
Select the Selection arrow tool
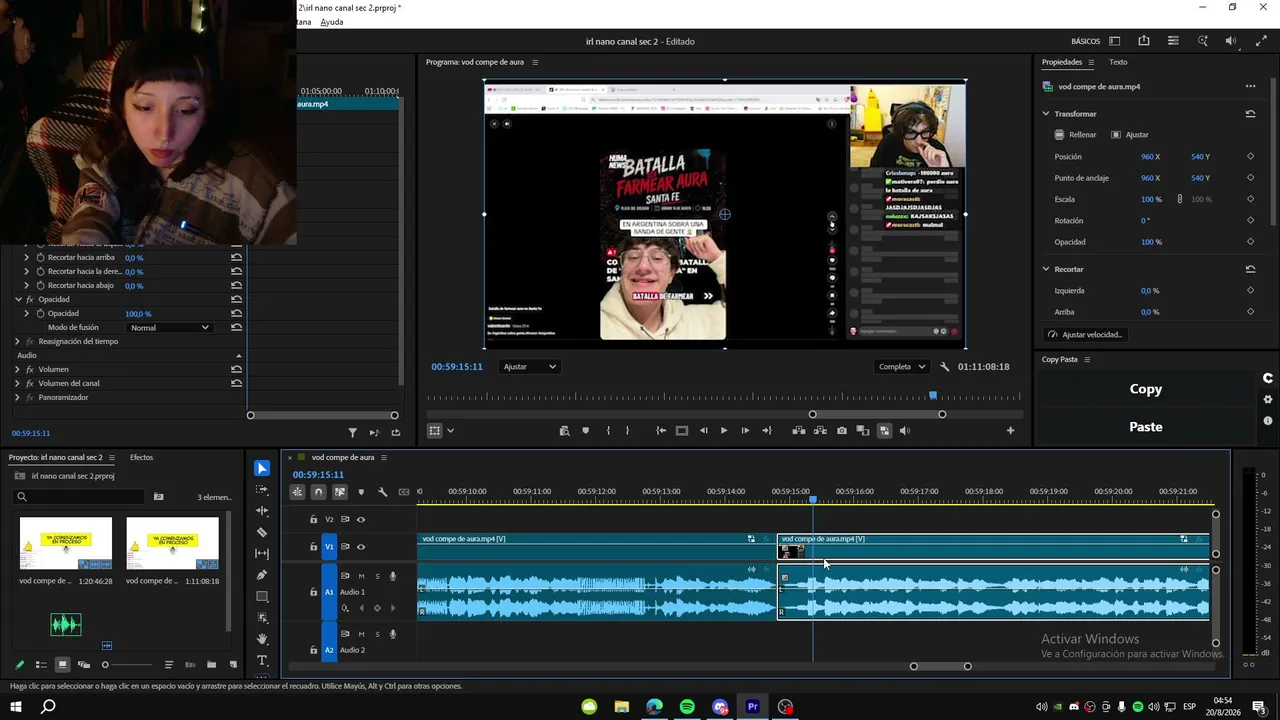point(262,468)
